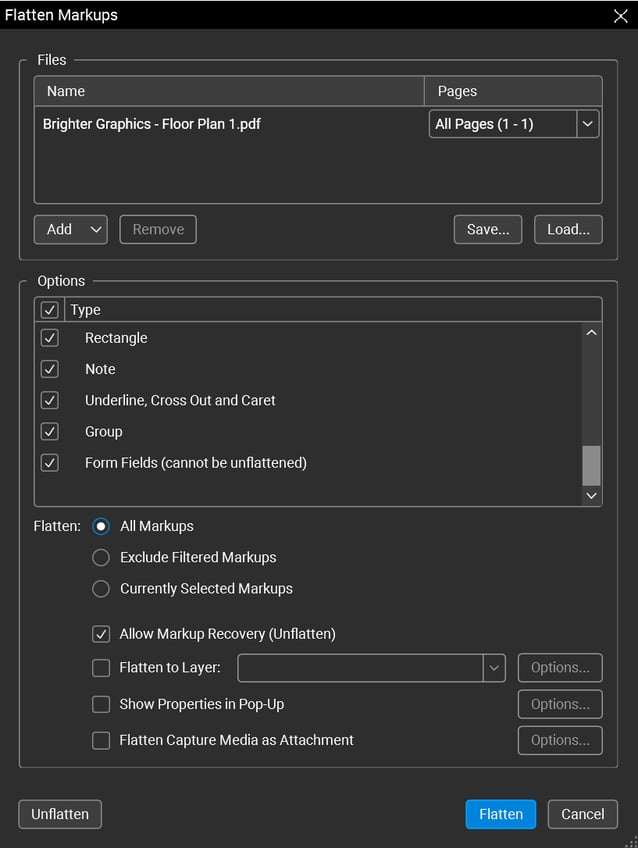Click the Flatten button
This screenshot has height=848, width=638.
[500, 814]
